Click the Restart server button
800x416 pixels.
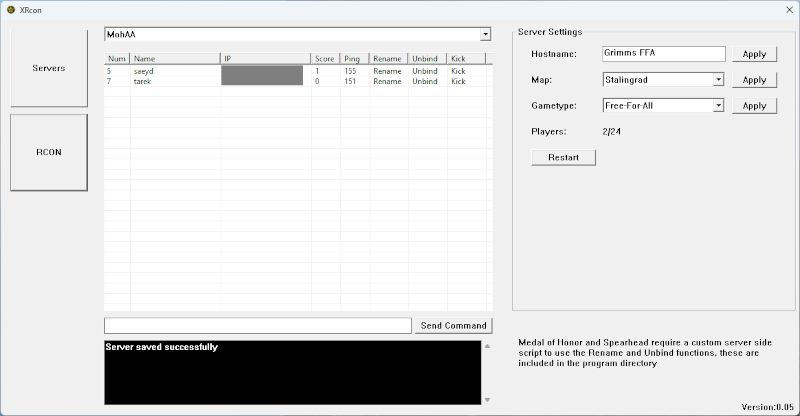(563, 157)
